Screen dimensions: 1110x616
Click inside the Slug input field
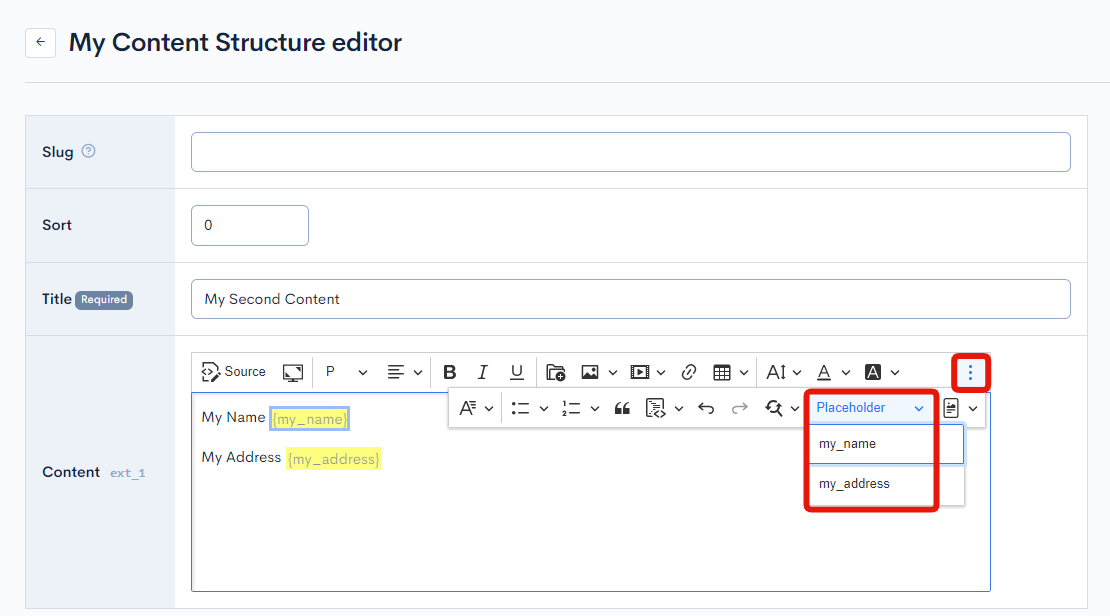pyautogui.click(x=630, y=151)
